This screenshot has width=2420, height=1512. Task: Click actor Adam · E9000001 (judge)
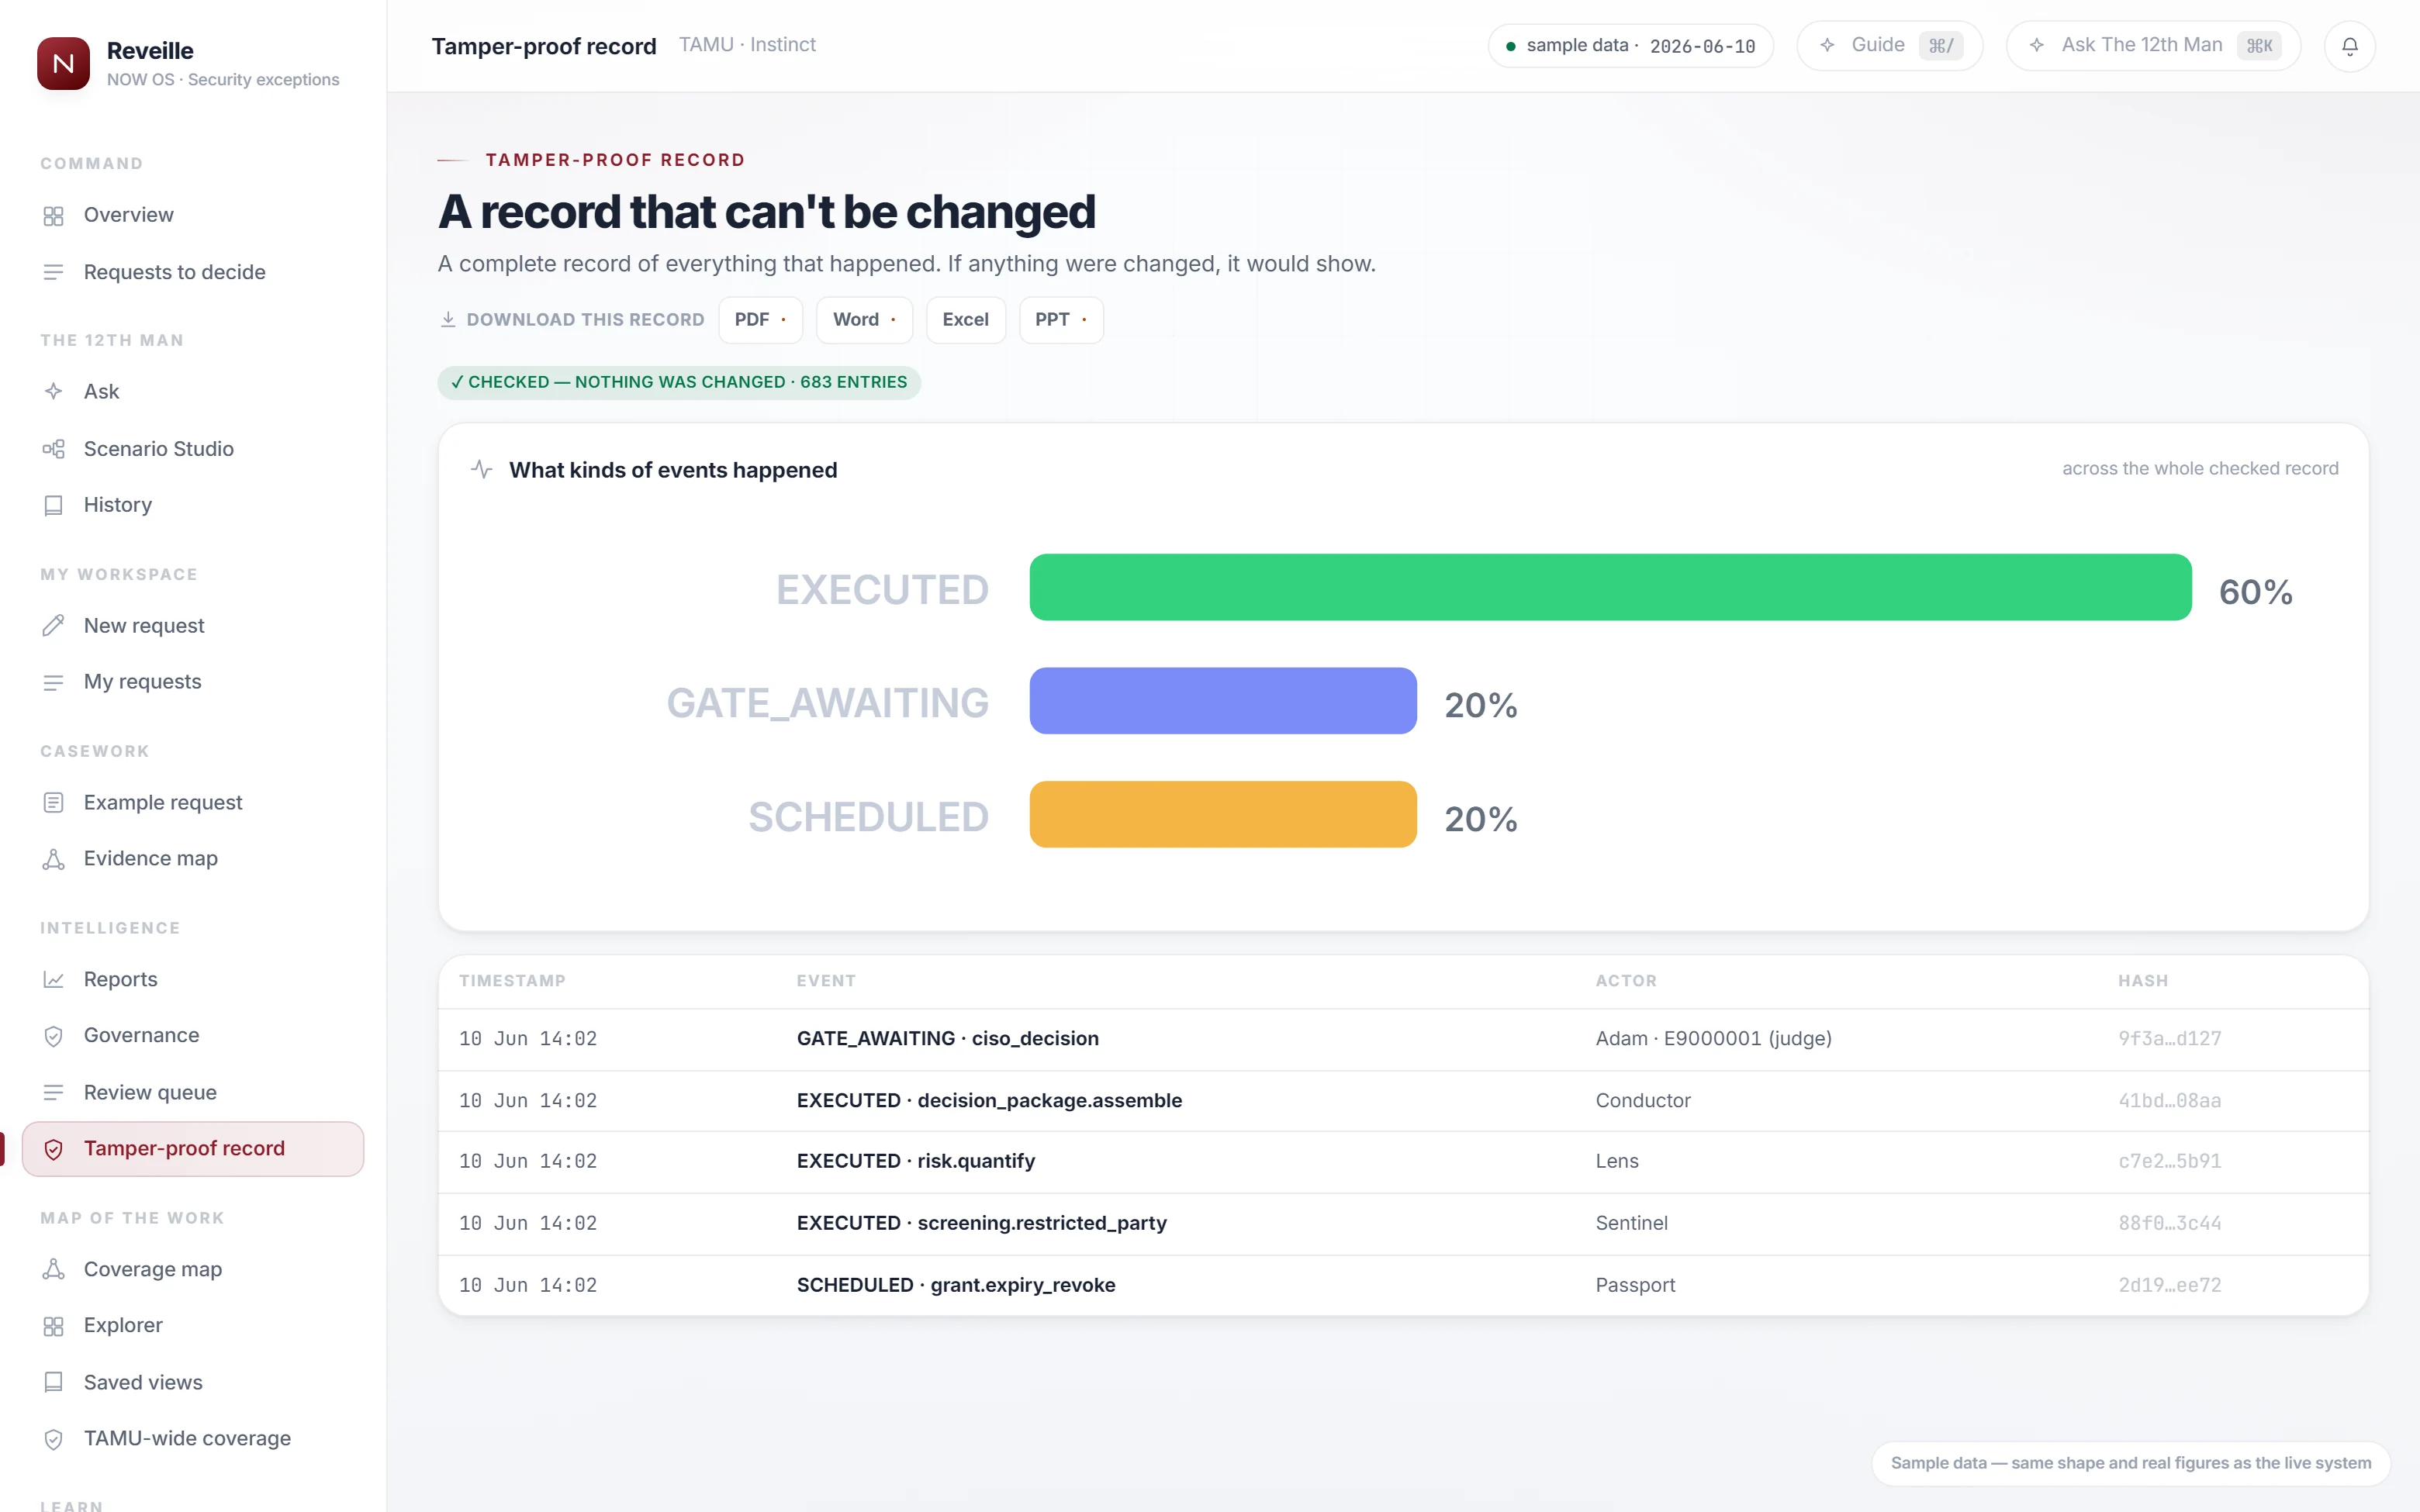1713,1039
